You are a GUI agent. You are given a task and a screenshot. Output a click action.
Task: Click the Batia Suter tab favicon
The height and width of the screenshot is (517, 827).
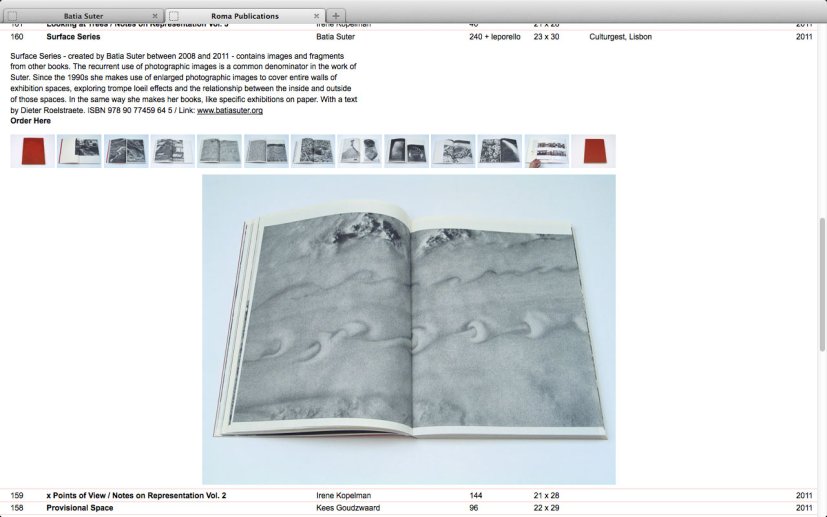pyautogui.click(x=13, y=16)
